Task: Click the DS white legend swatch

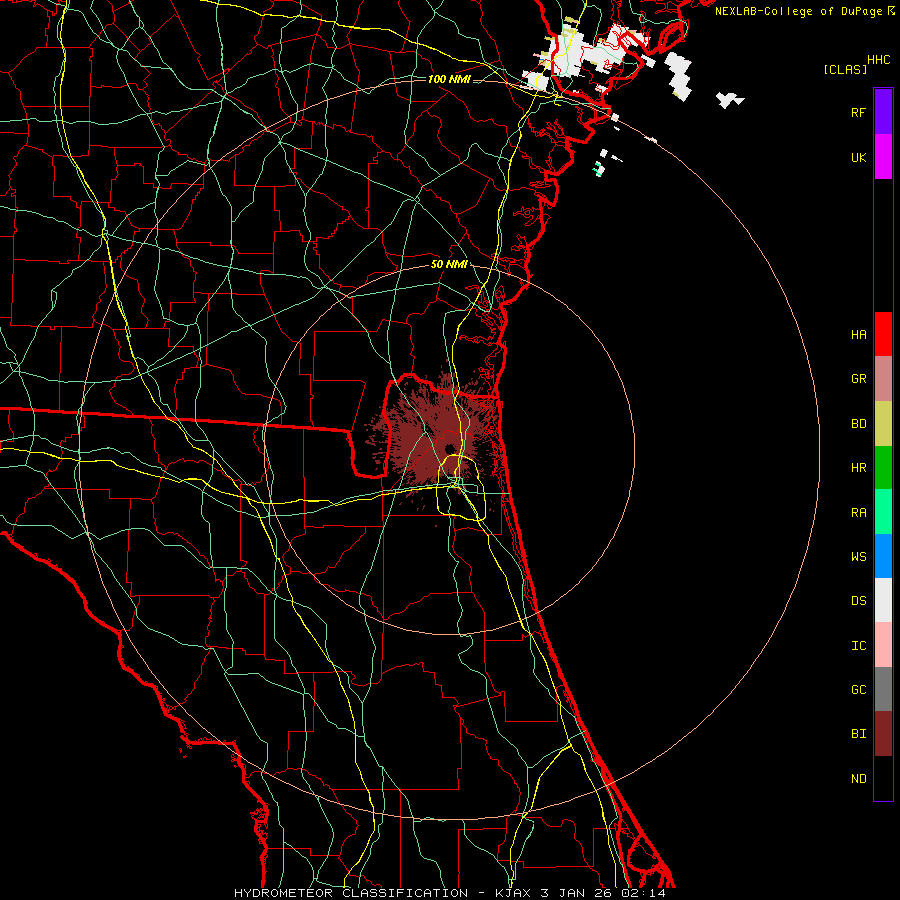Action: point(883,600)
